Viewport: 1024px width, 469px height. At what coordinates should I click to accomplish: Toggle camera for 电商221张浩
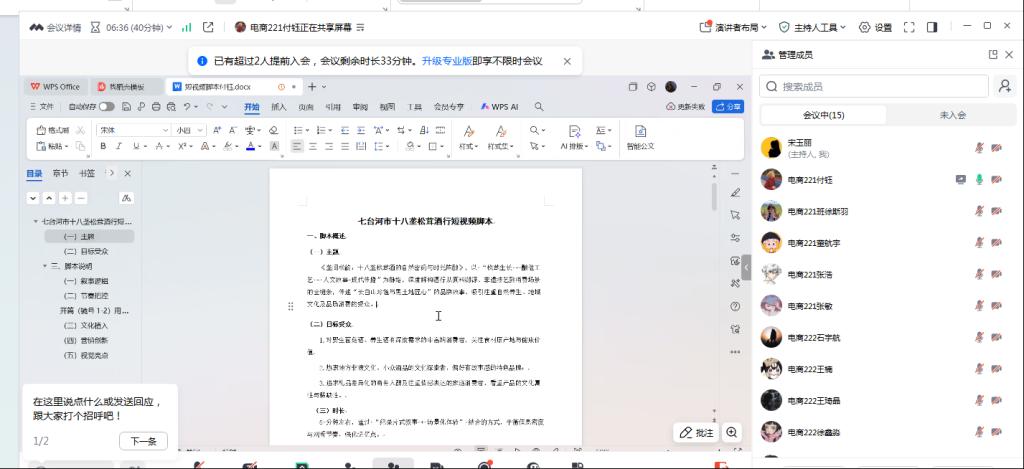coord(997,273)
